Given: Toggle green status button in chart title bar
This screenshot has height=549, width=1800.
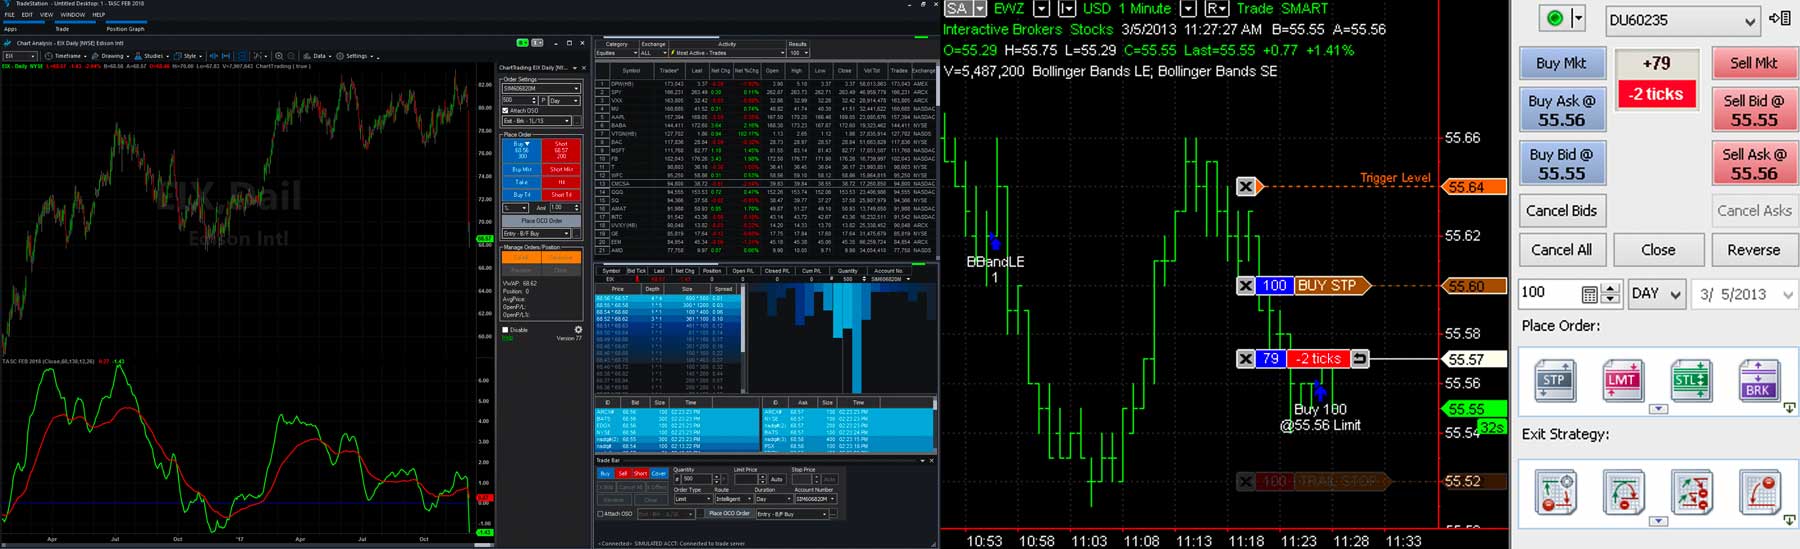Looking at the screenshot, I should pyautogui.click(x=522, y=43).
